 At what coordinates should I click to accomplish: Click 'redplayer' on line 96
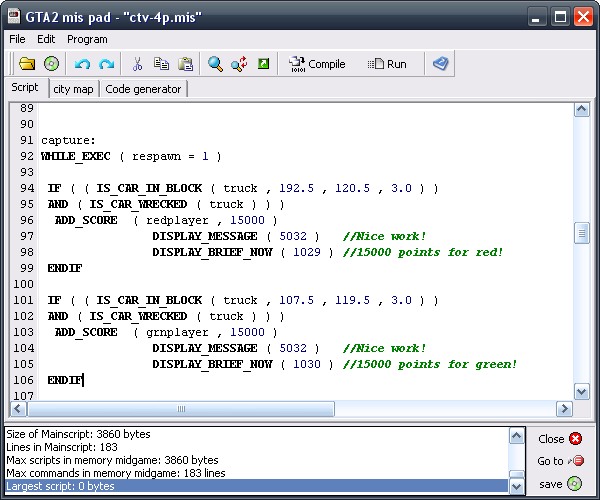point(177,220)
